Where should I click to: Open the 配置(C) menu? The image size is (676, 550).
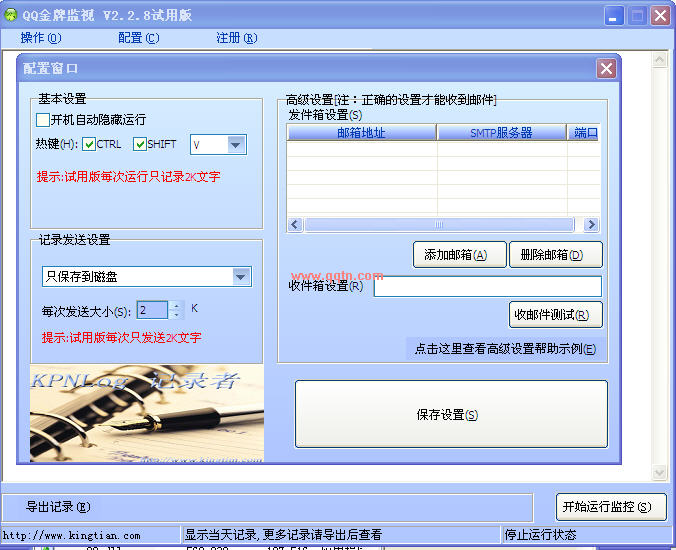click(x=138, y=38)
